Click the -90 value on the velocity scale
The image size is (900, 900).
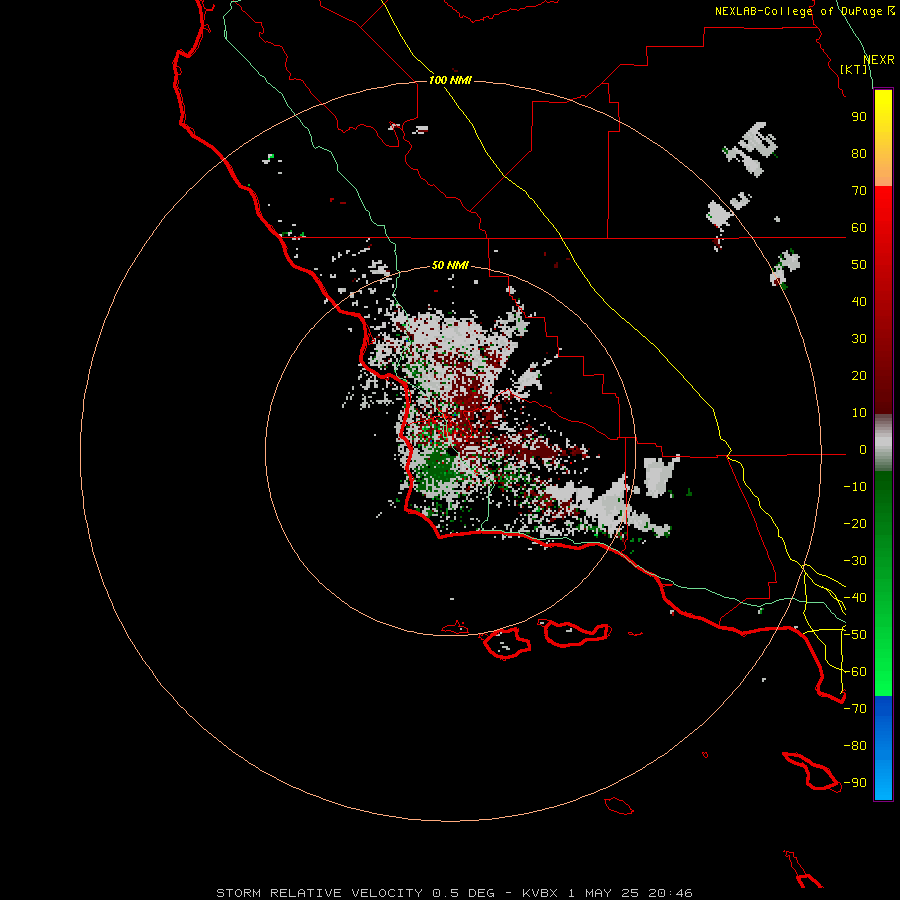click(855, 783)
